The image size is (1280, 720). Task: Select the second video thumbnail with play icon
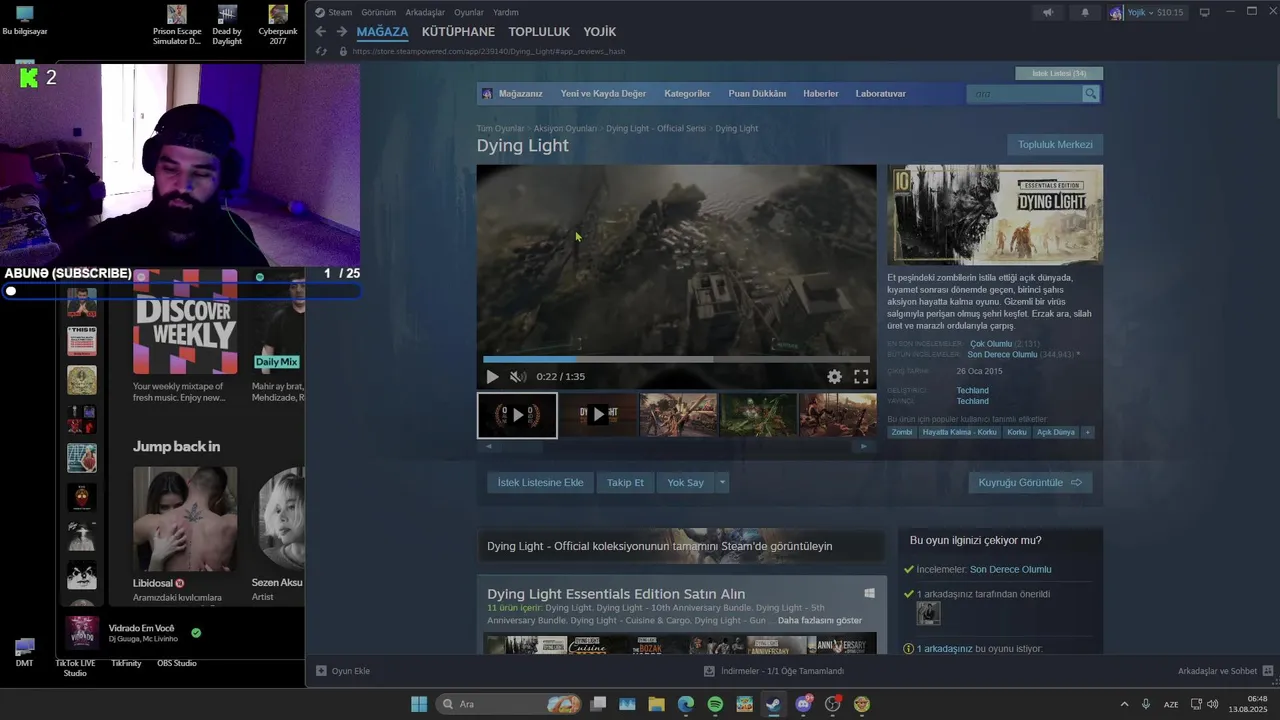(x=598, y=415)
